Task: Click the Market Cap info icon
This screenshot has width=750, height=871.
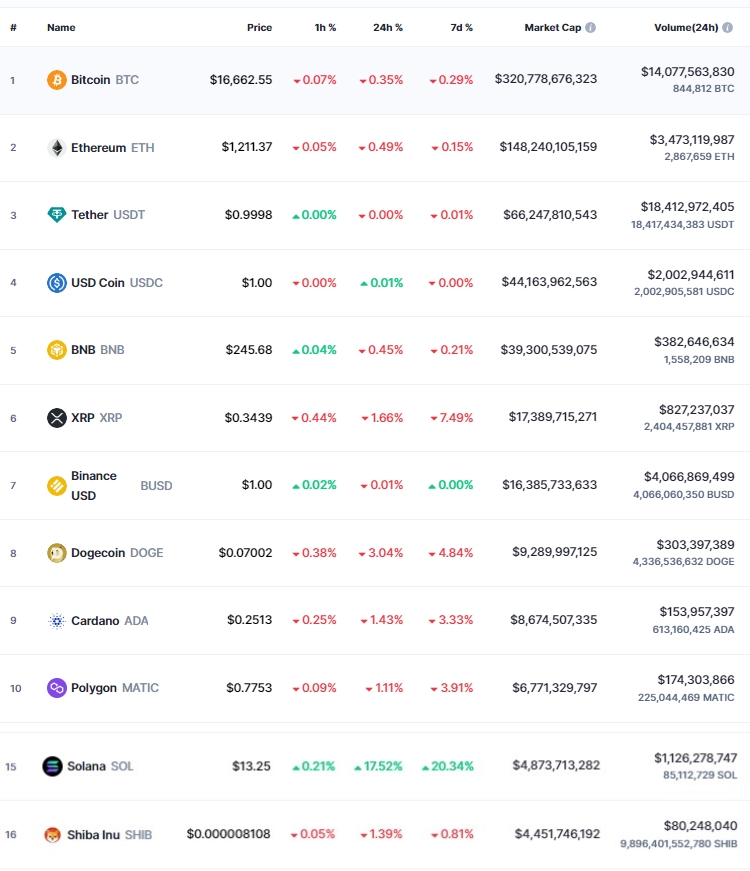Action: pyautogui.click(x=591, y=27)
